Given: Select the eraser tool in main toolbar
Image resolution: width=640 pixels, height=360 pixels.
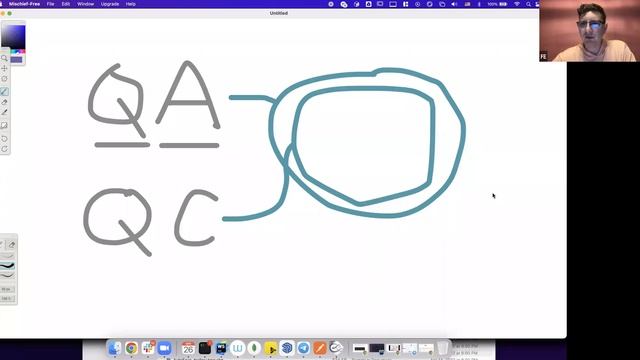Looking at the screenshot, I should click(4, 102).
